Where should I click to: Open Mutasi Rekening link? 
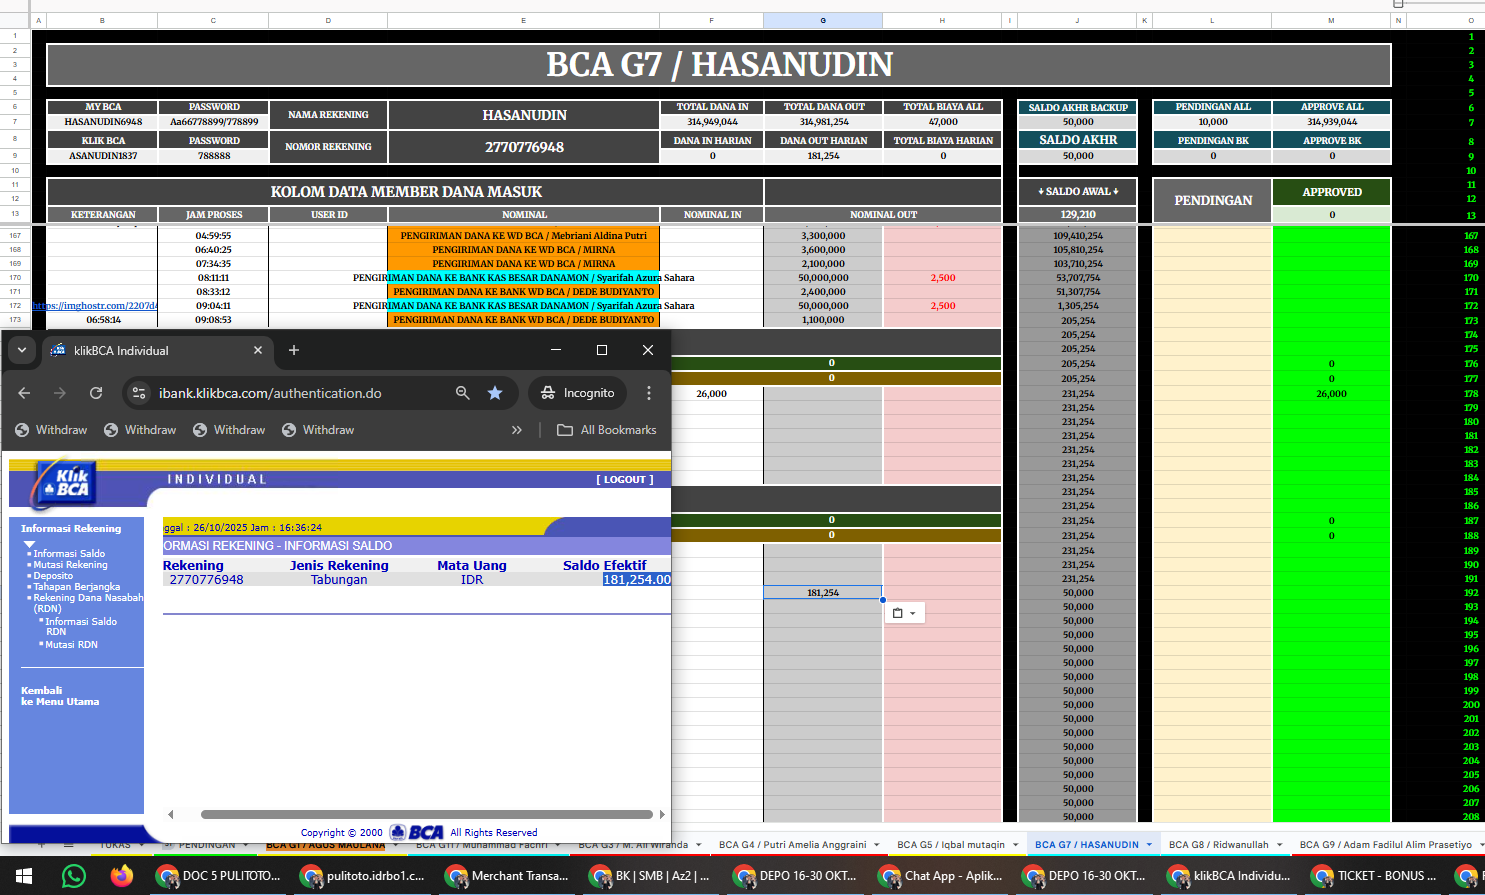pos(70,565)
